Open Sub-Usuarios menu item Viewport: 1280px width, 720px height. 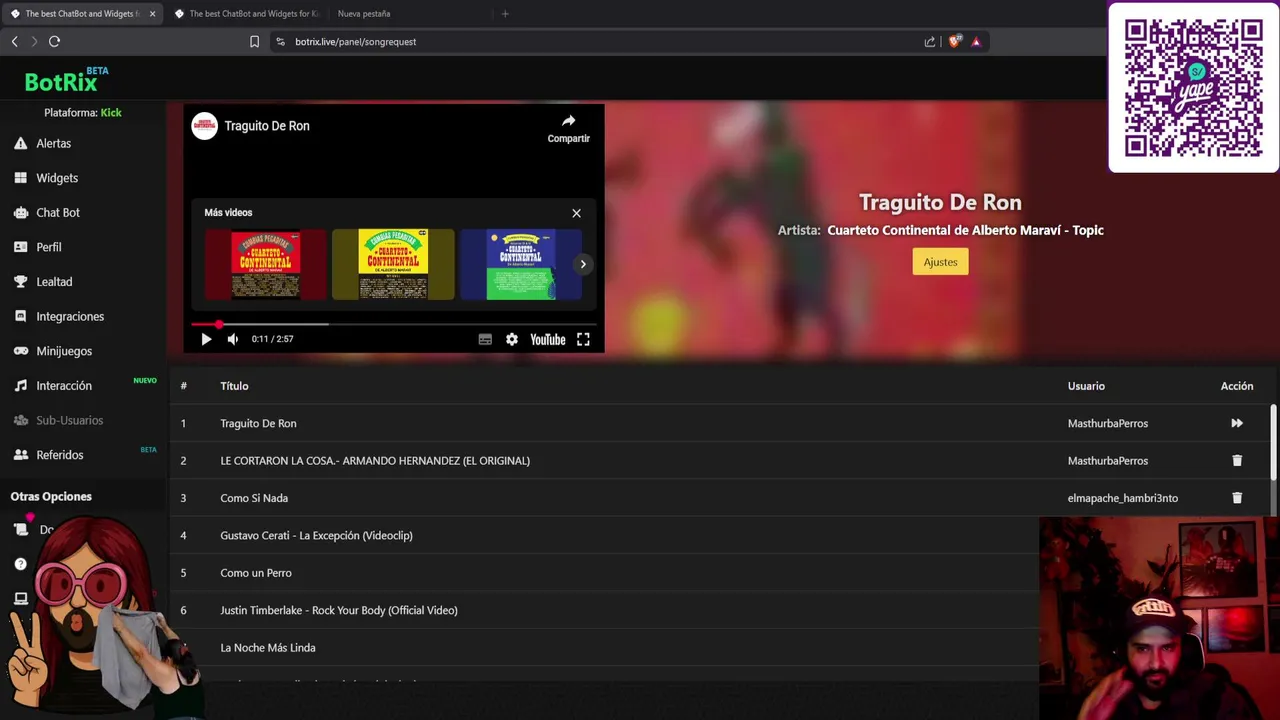[70, 420]
